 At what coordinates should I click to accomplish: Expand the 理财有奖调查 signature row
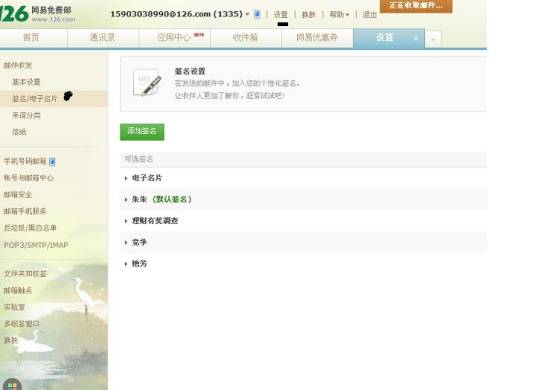tap(304, 220)
